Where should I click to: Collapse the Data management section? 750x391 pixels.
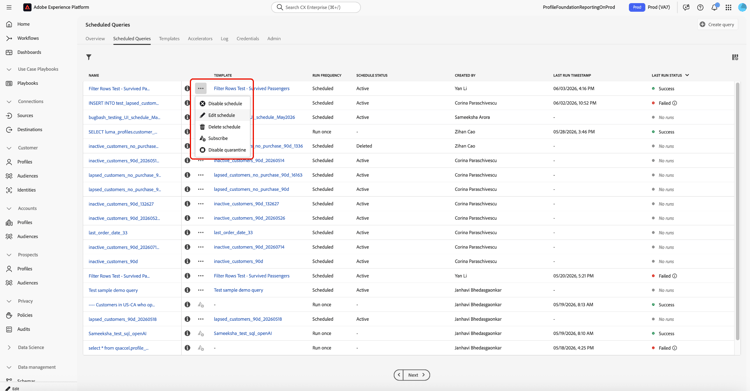[x=9, y=368]
